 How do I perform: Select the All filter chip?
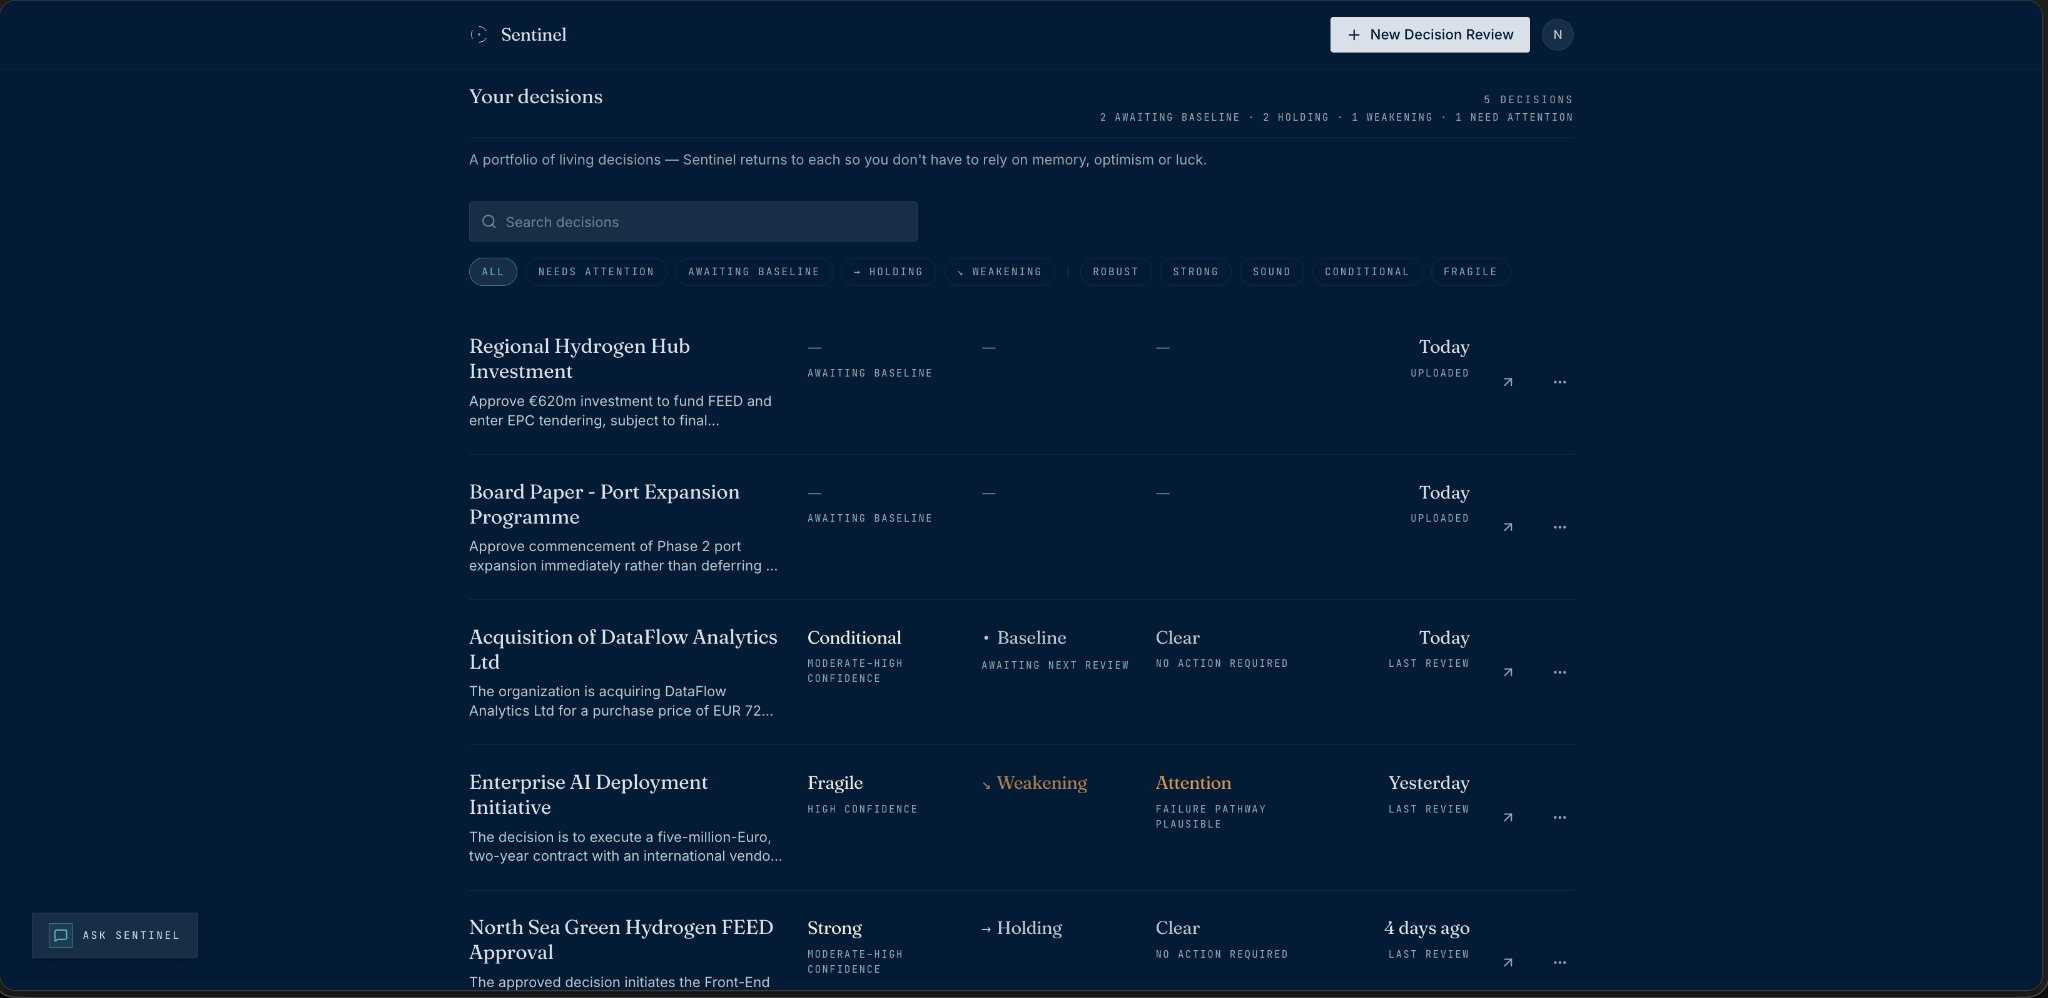493,272
